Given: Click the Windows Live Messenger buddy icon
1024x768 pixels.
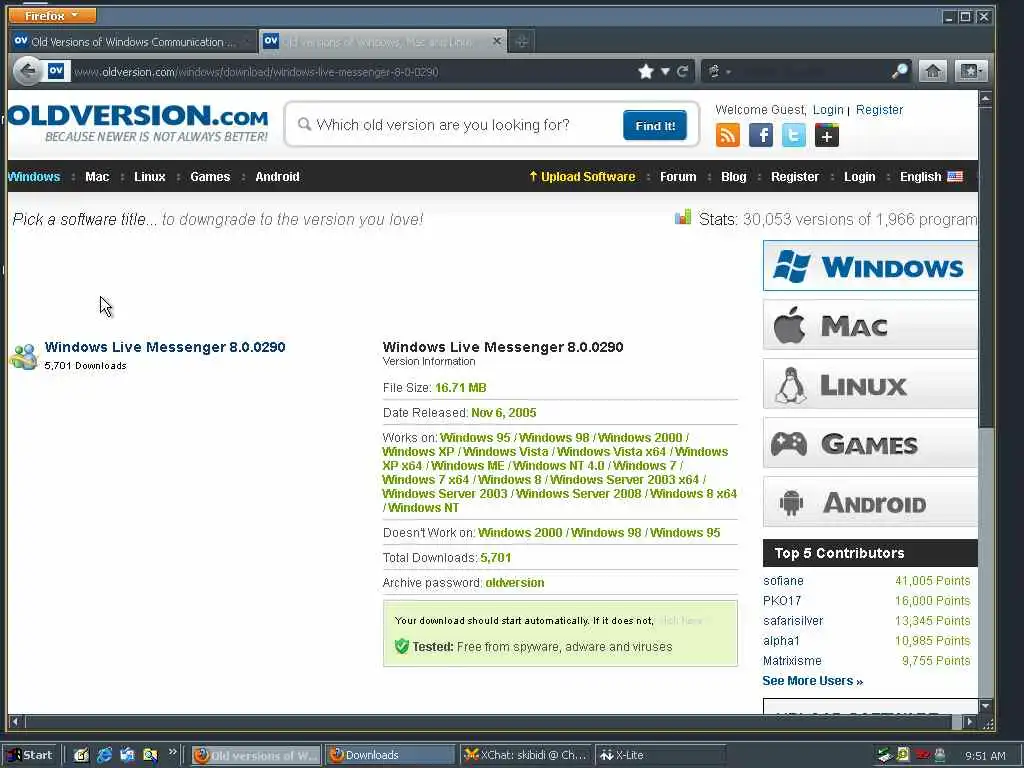Looking at the screenshot, I should tap(24, 357).
